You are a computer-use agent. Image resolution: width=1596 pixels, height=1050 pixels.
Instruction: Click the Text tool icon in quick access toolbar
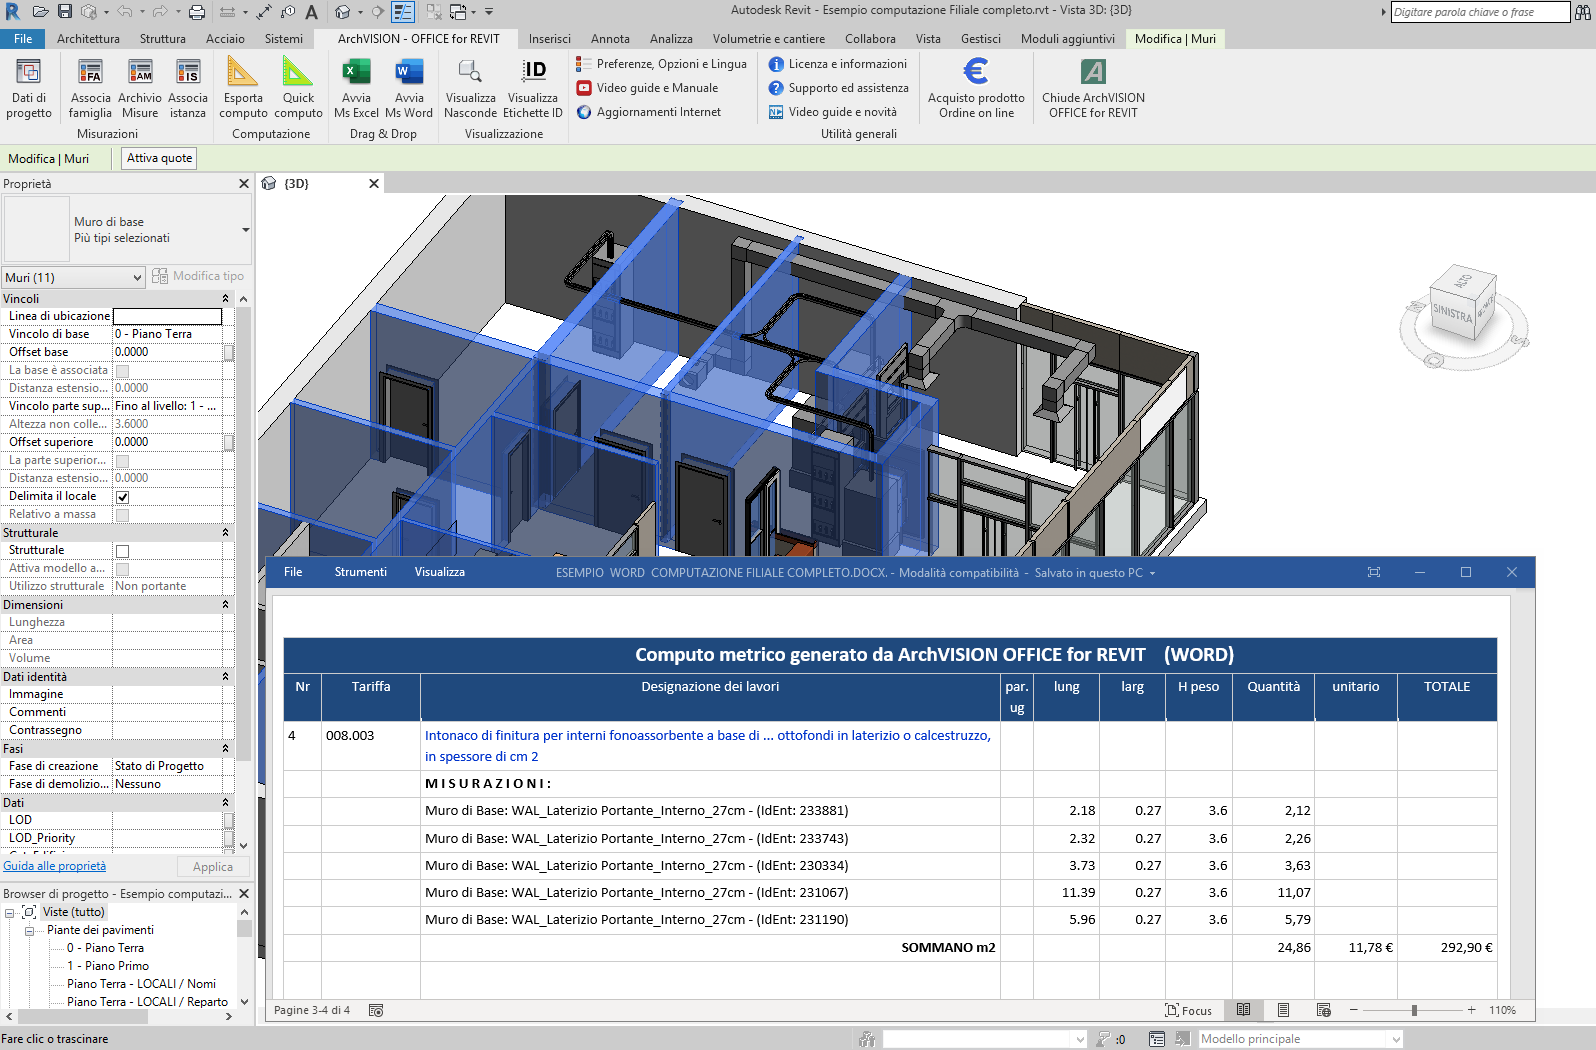pos(311,12)
